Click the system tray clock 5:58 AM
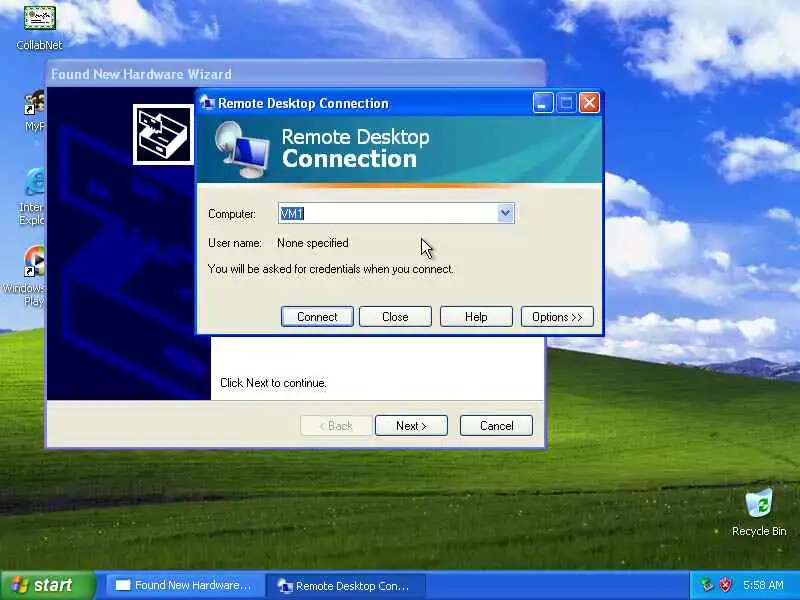Image resolution: width=800 pixels, height=600 pixels. (763, 585)
